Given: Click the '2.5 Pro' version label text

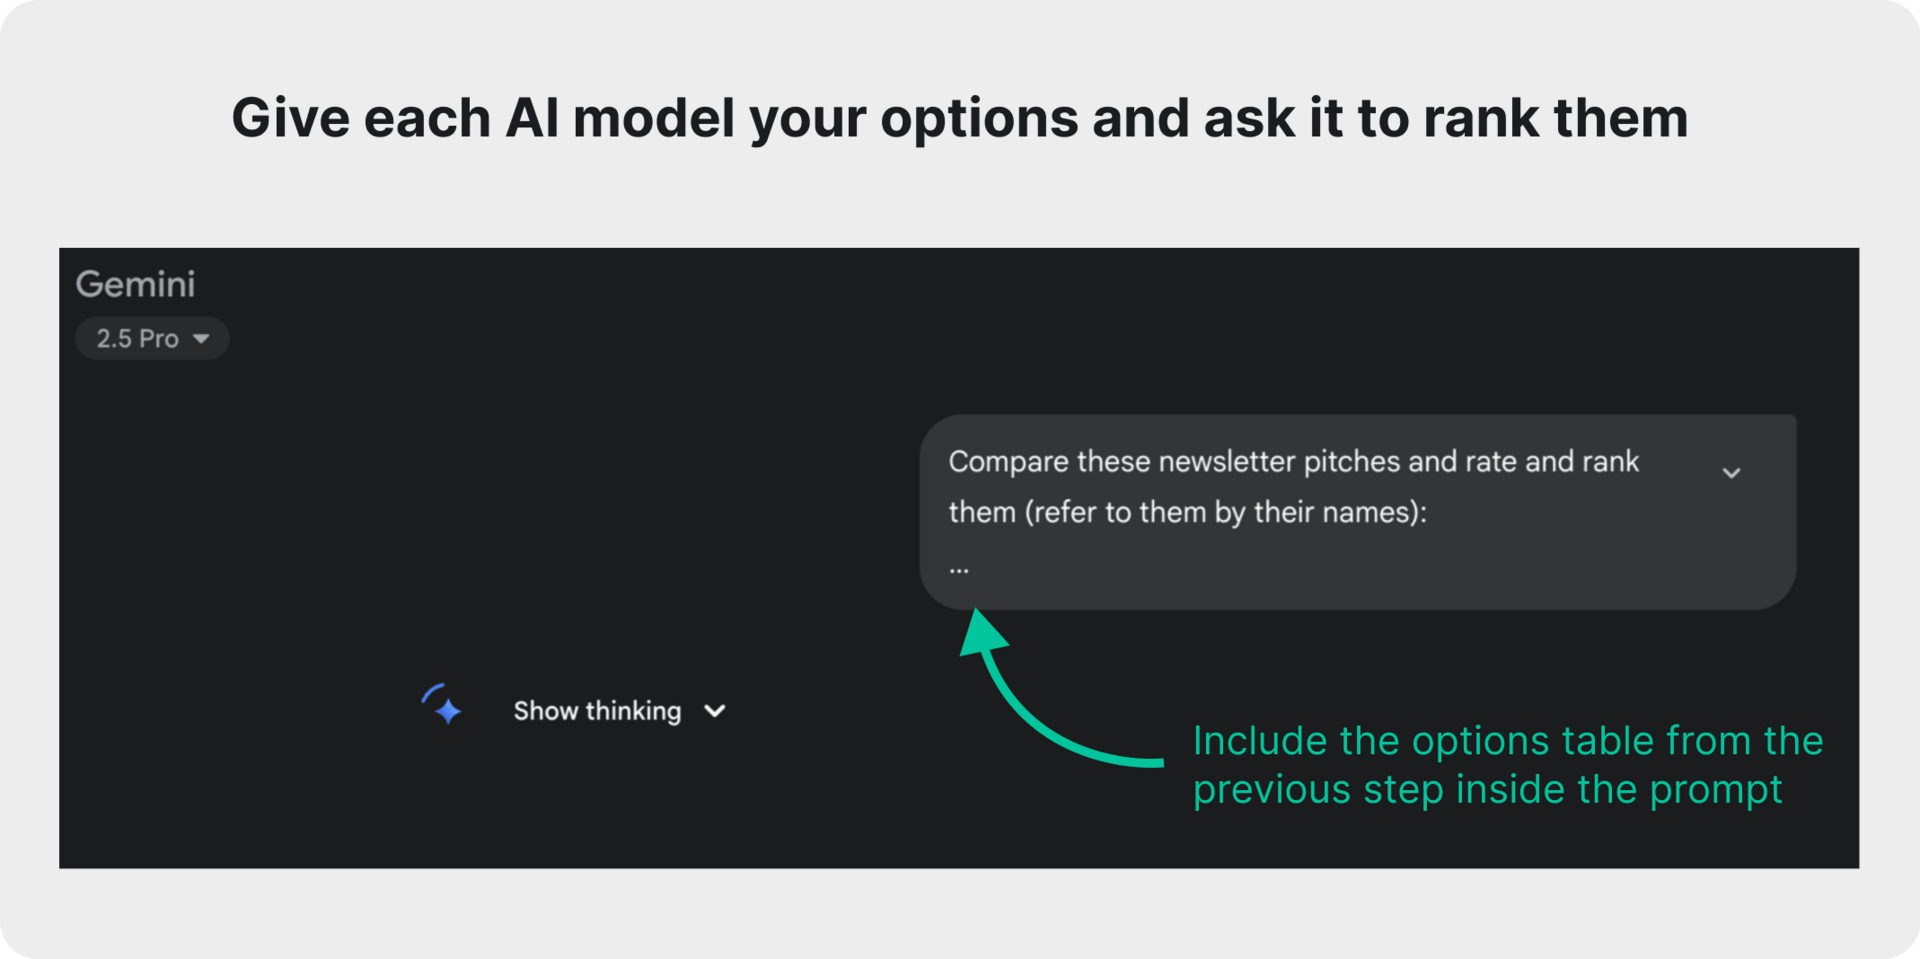Looking at the screenshot, I should coord(137,338).
